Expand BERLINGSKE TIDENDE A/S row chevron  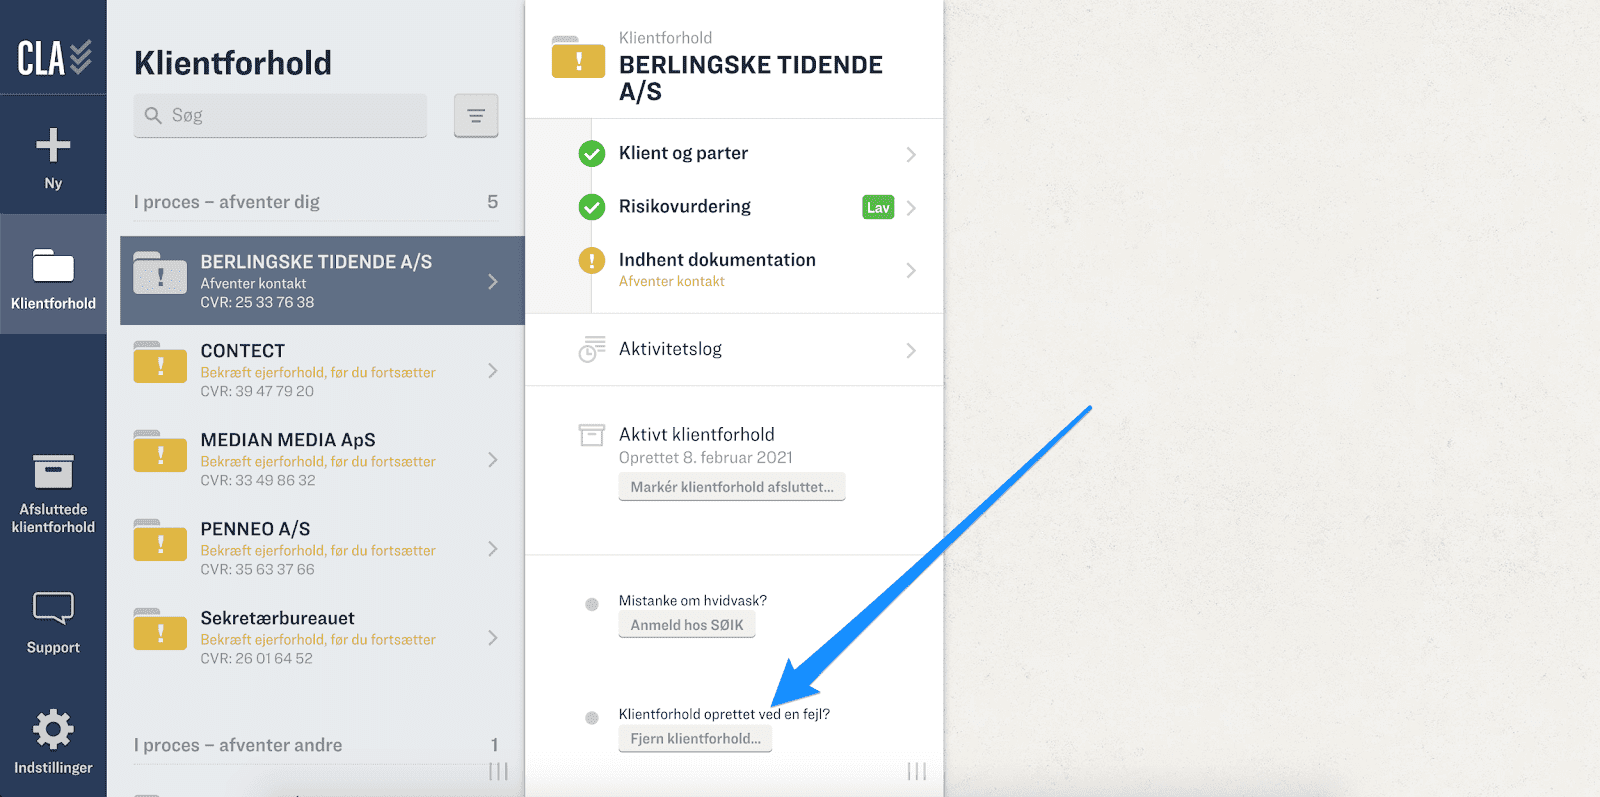point(493,281)
